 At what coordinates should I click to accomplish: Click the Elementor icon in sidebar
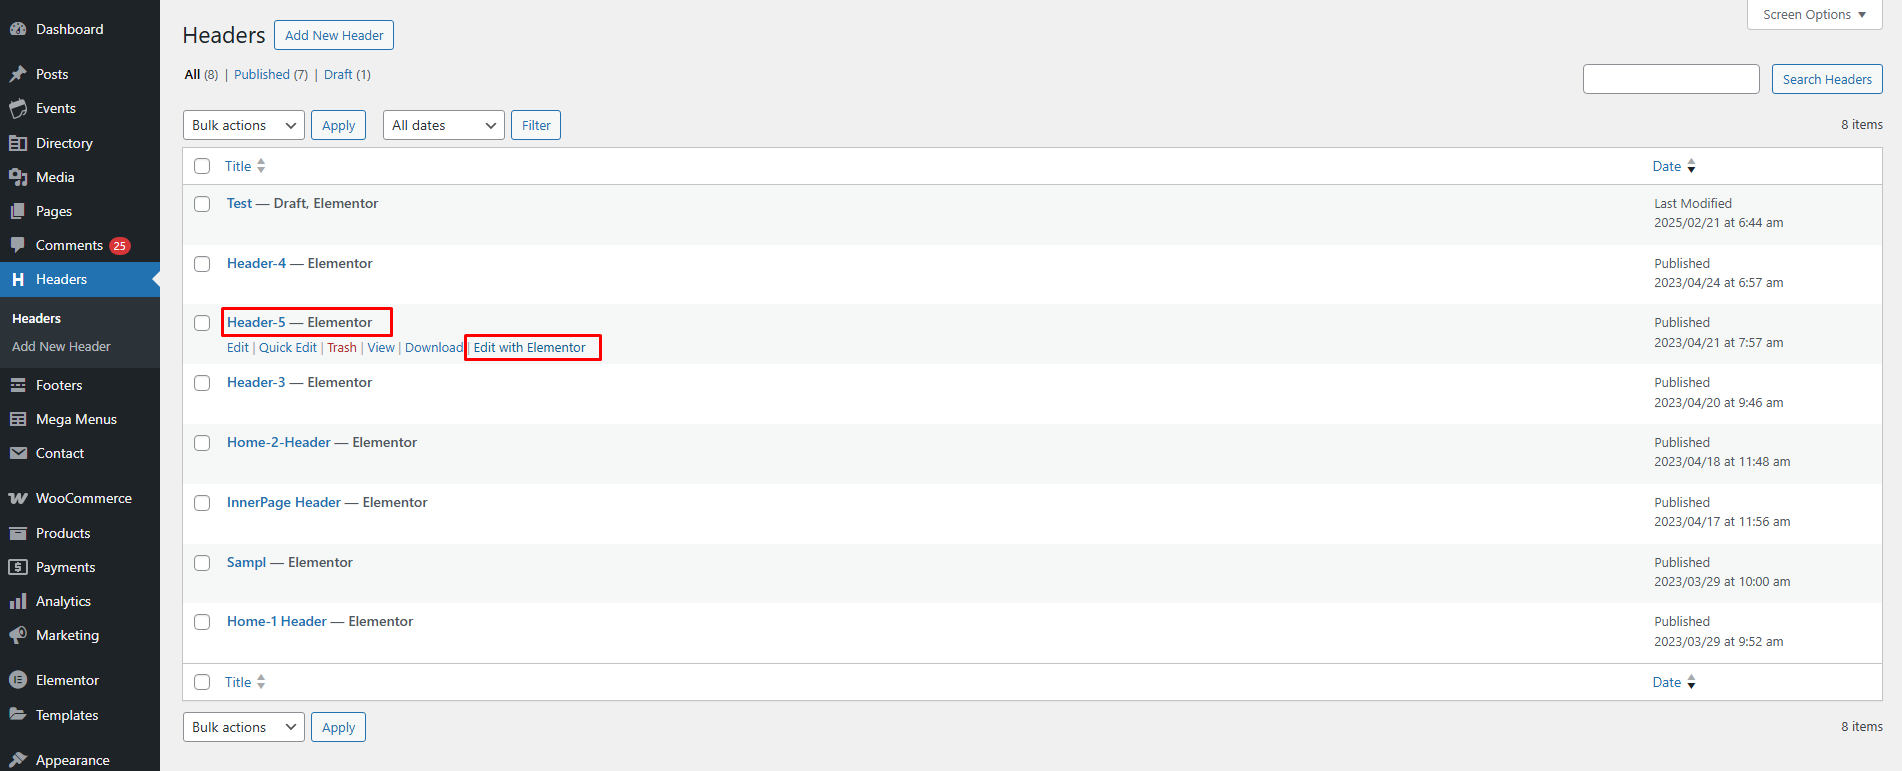(18, 680)
